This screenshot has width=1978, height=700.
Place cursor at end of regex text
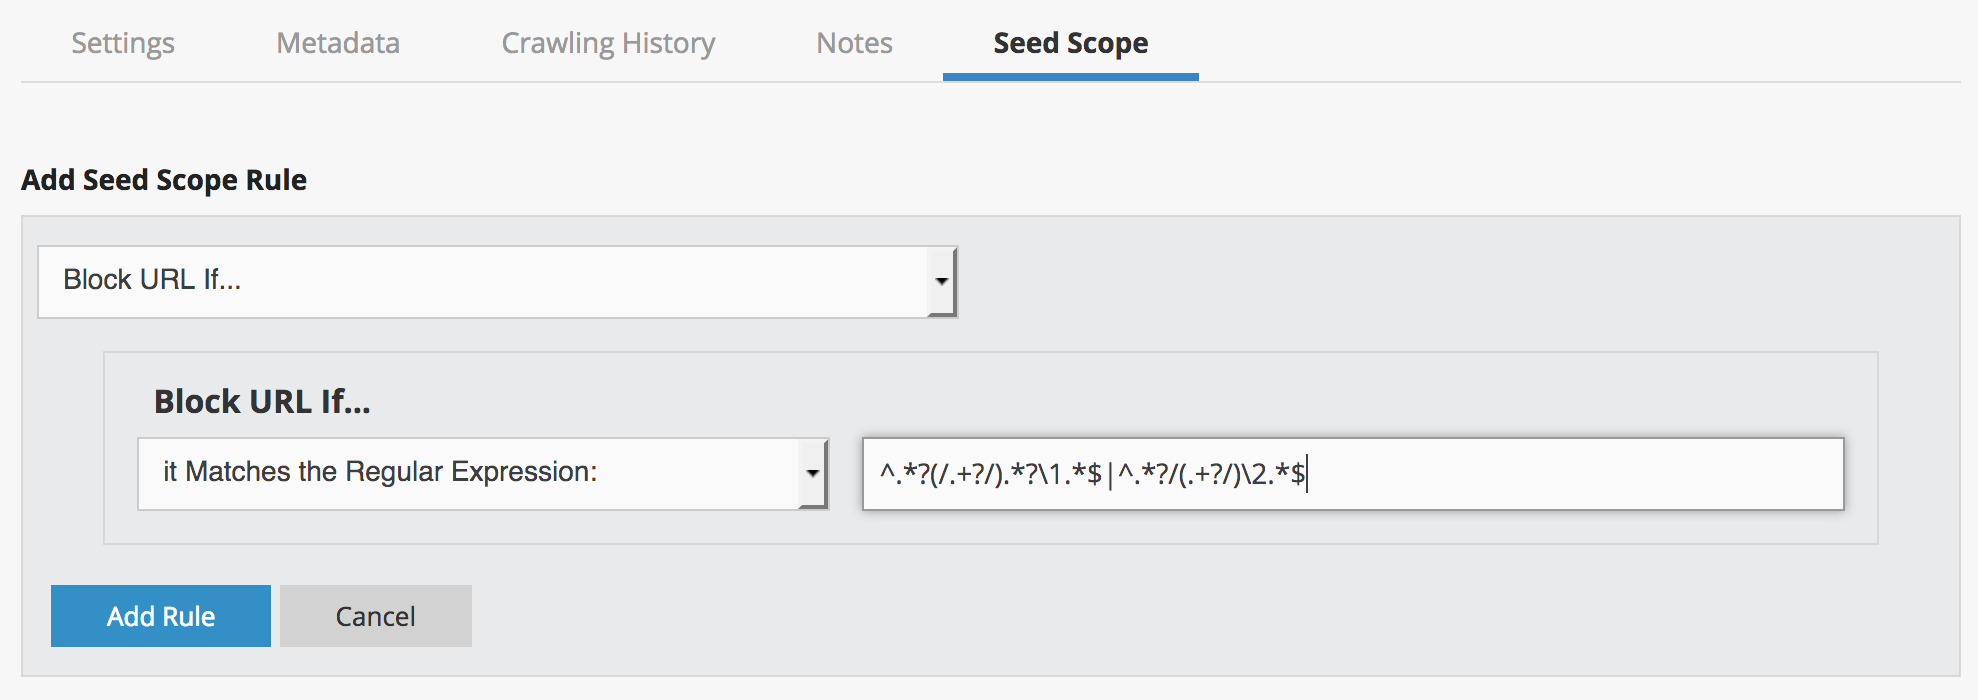point(1307,473)
